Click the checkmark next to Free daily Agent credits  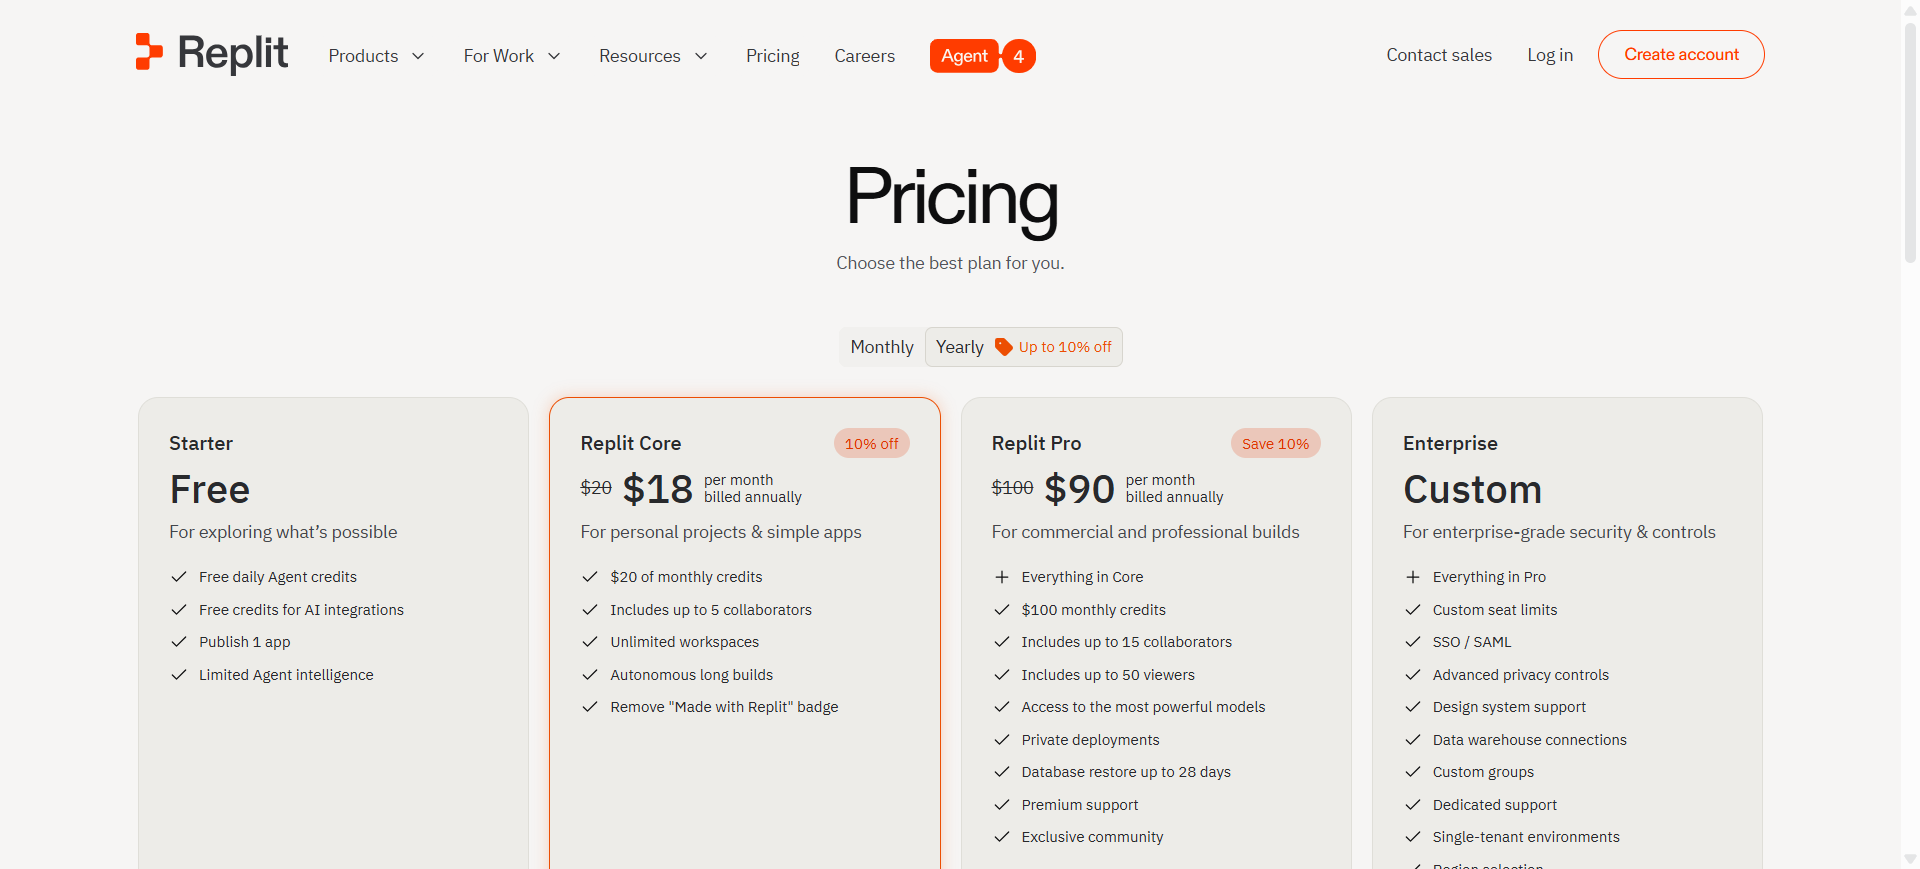point(179,577)
